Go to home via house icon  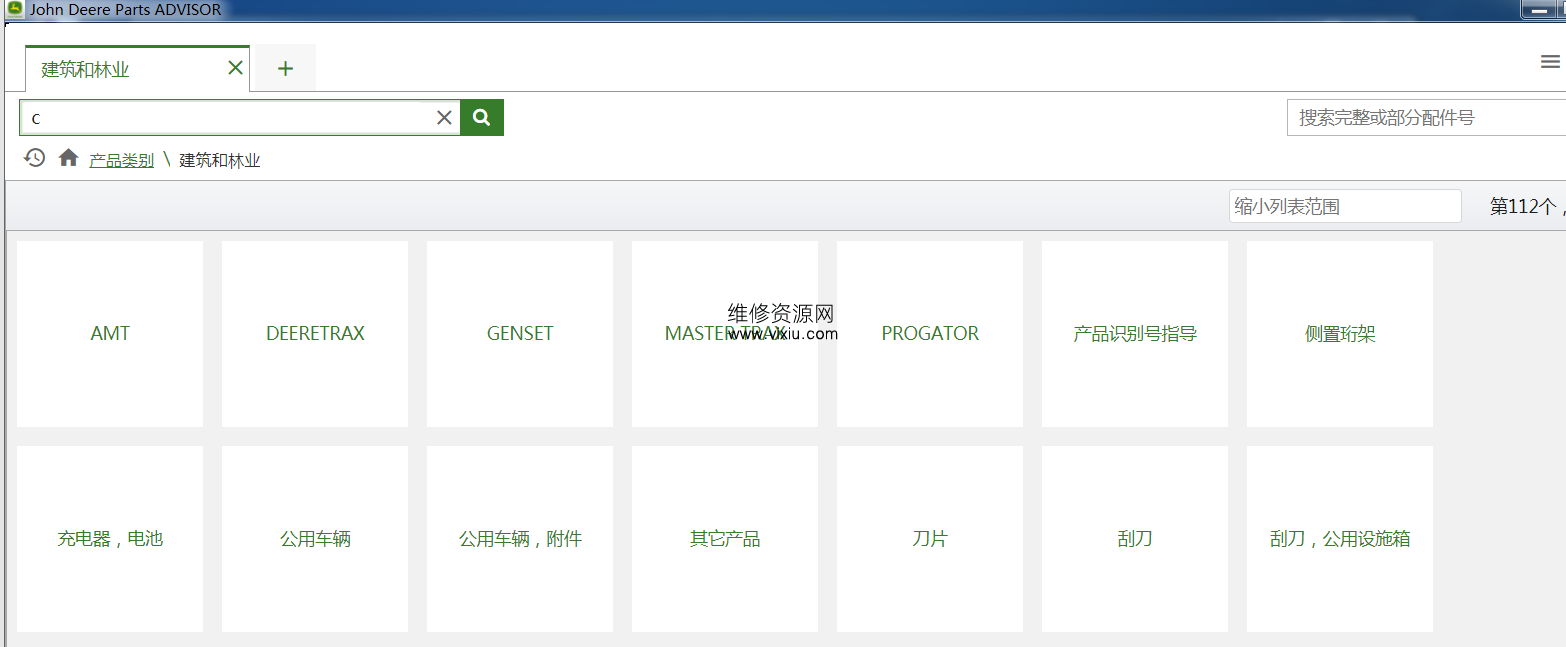tap(68, 158)
